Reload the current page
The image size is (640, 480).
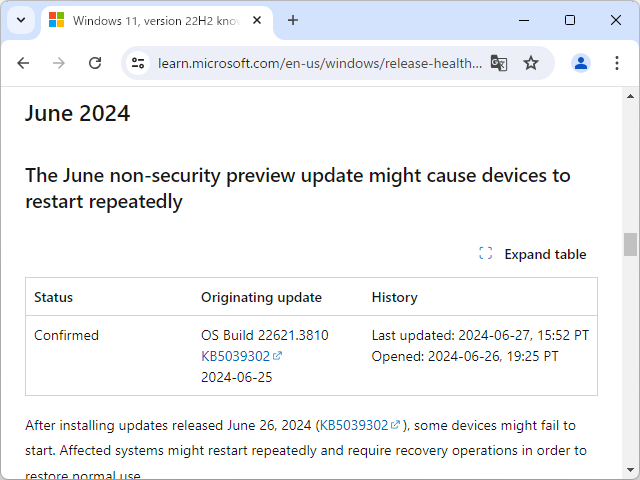[95, 63]
